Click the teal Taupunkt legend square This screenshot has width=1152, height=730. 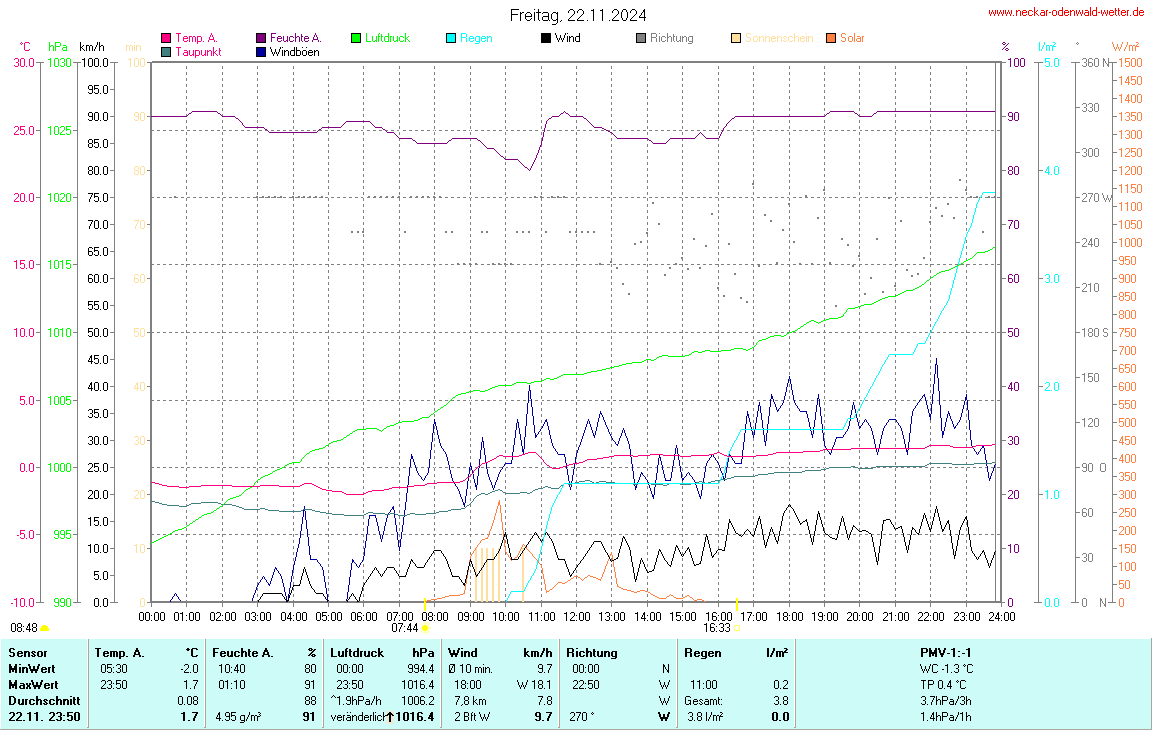coord(166,52)
